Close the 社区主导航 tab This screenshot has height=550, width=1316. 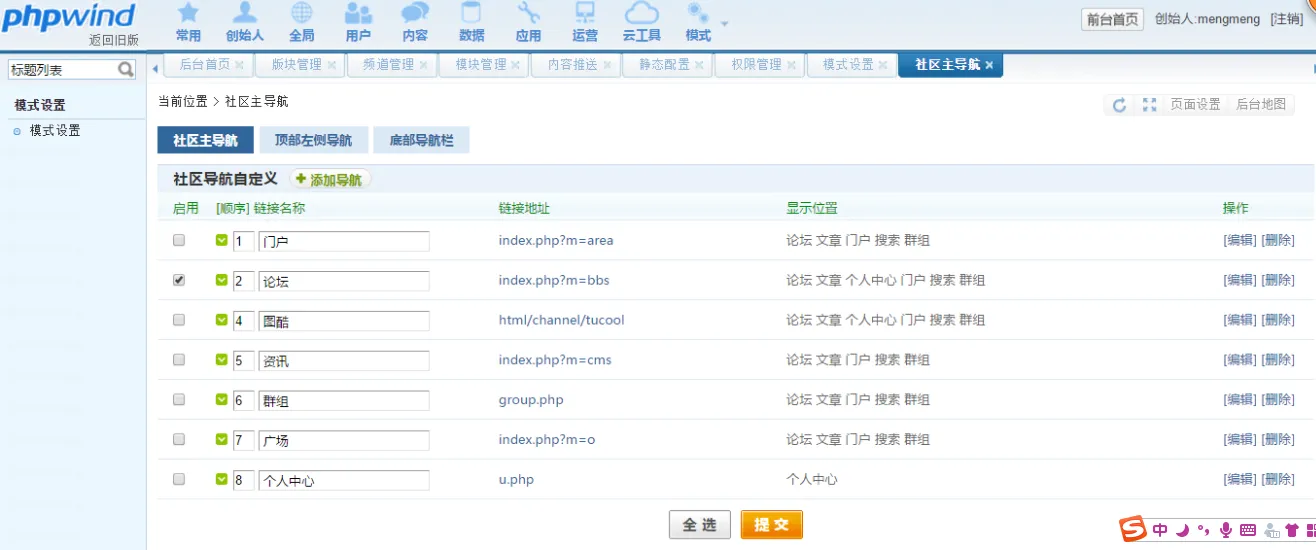[989, 65]
